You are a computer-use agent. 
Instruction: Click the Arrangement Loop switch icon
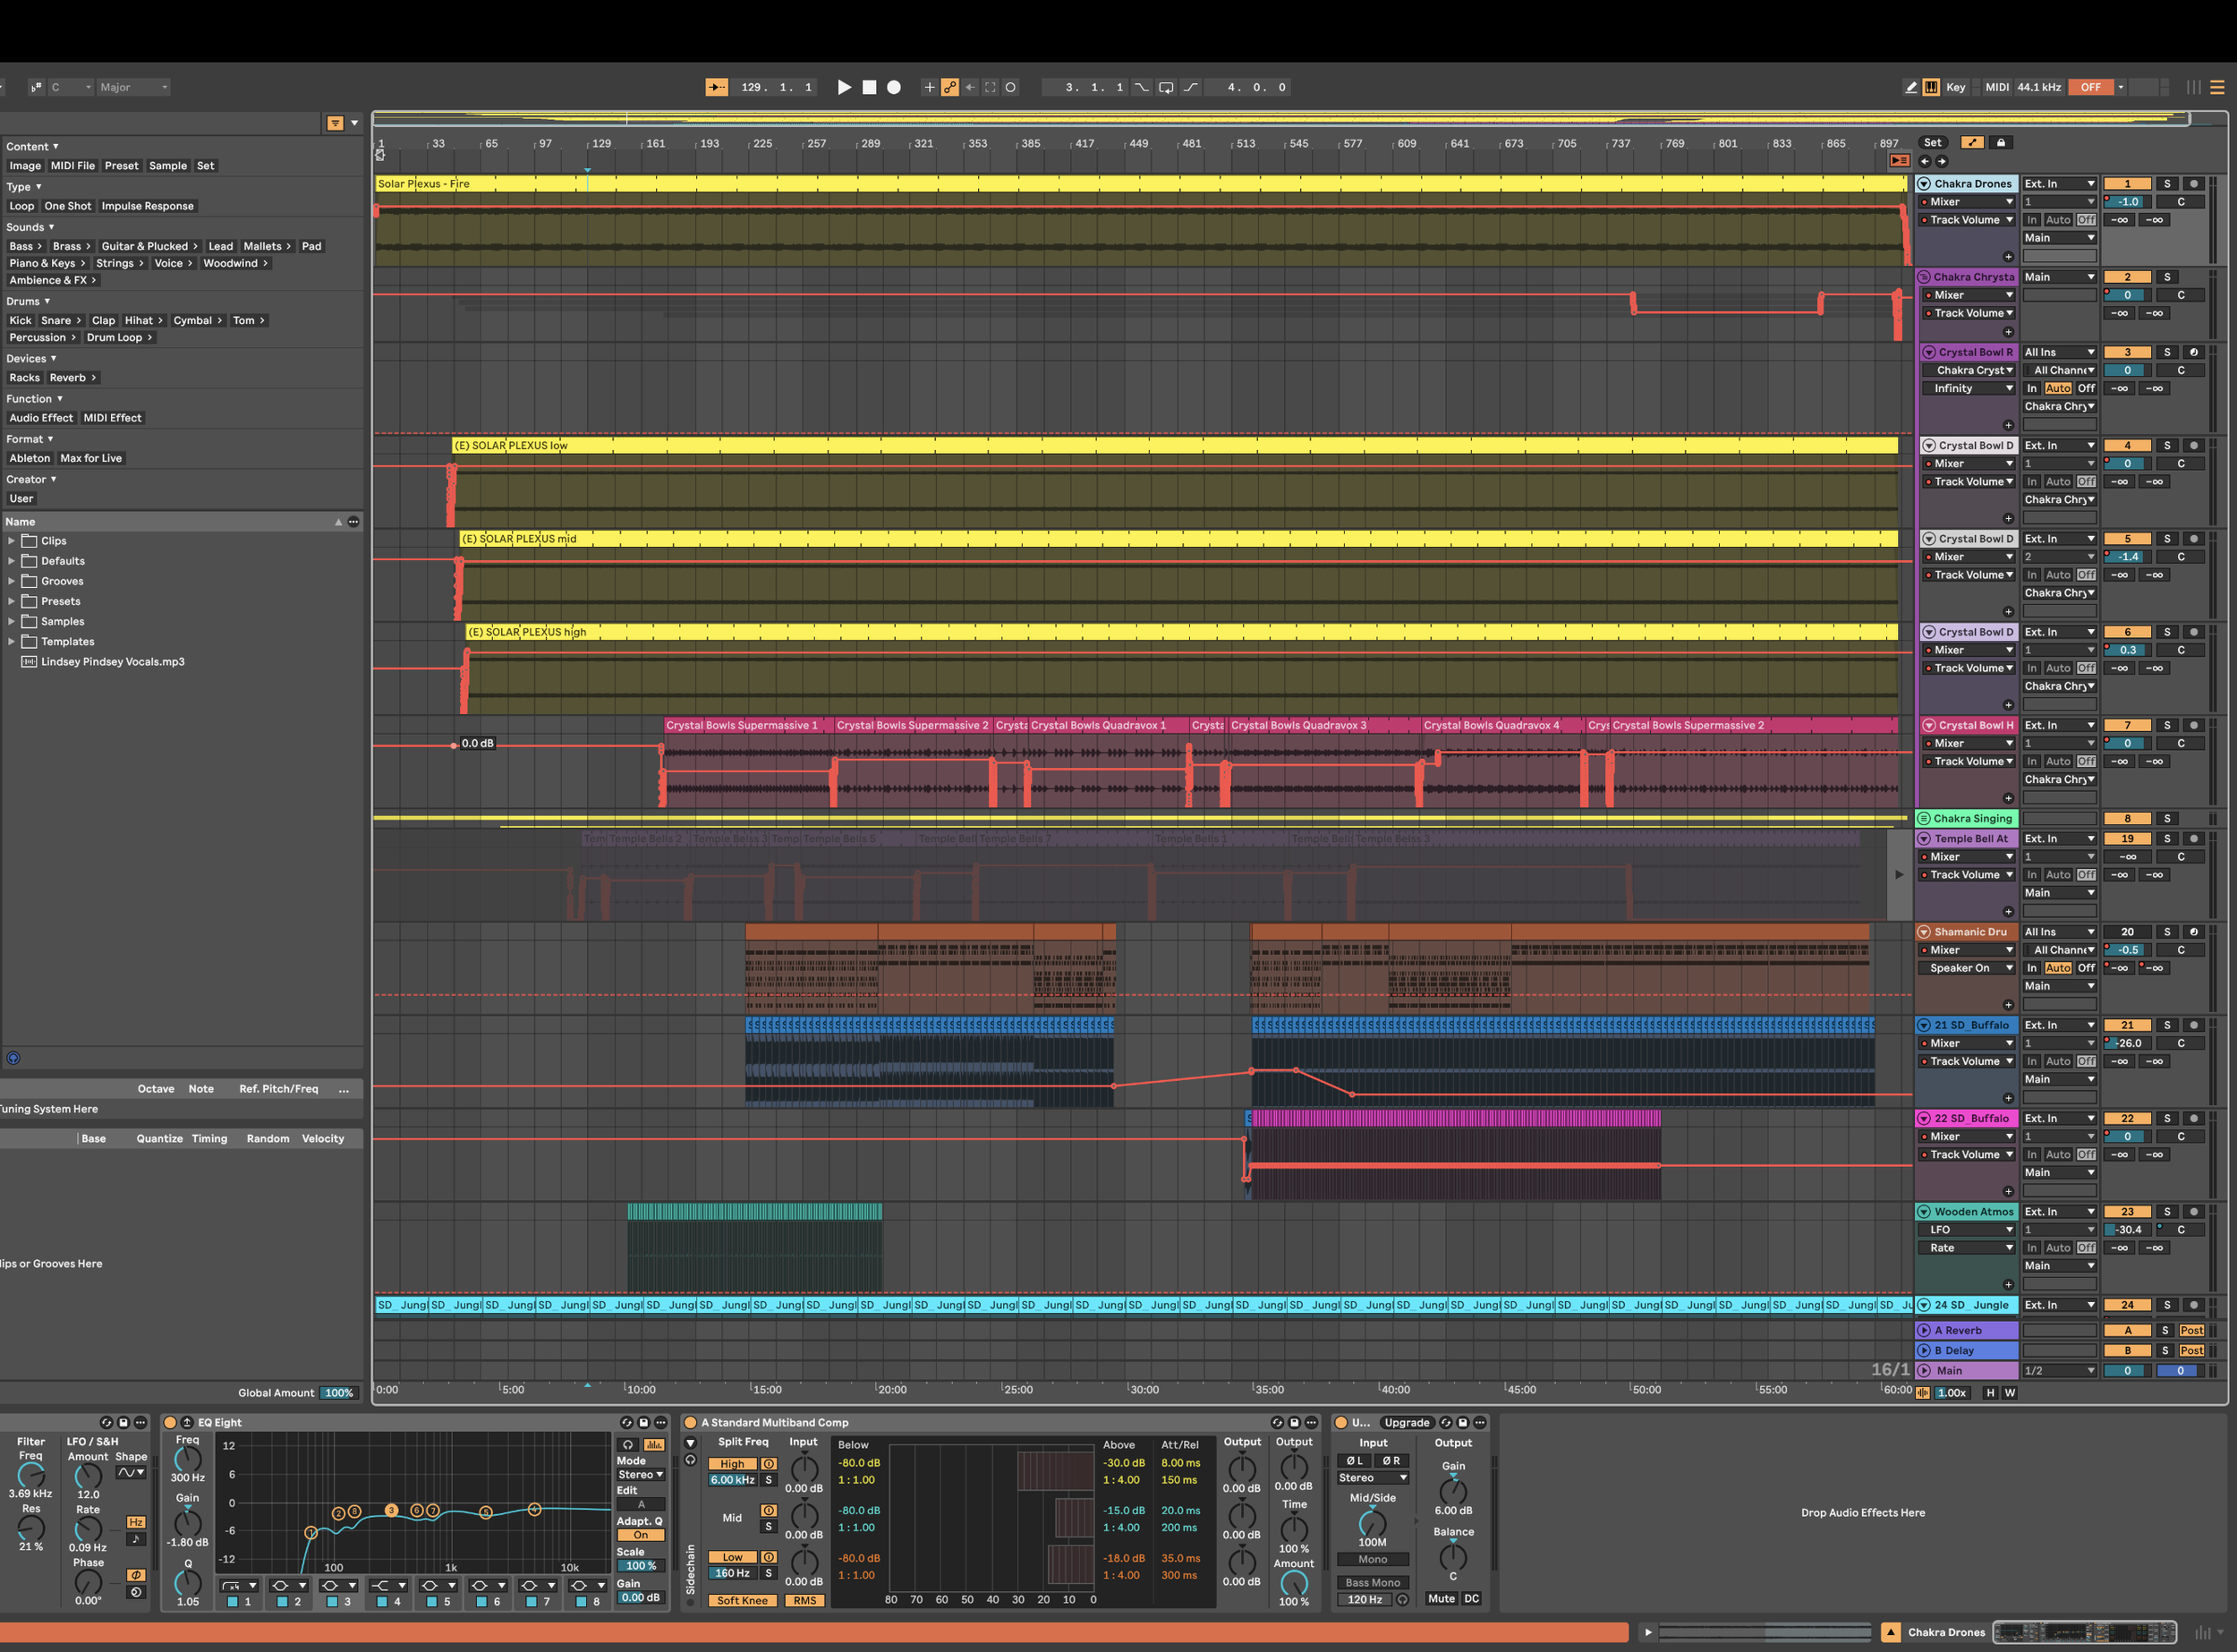[x=1166, y=87]
